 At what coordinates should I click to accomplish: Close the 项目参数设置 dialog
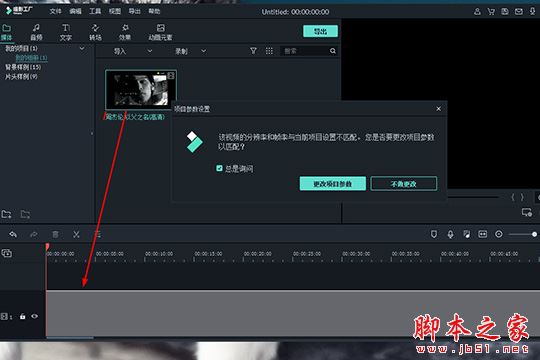pos(438,109)
